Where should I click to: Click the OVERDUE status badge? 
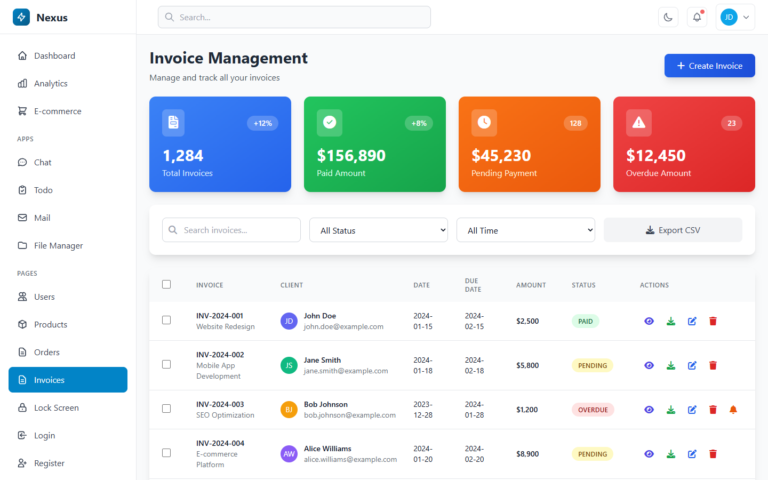coord(593,409)
